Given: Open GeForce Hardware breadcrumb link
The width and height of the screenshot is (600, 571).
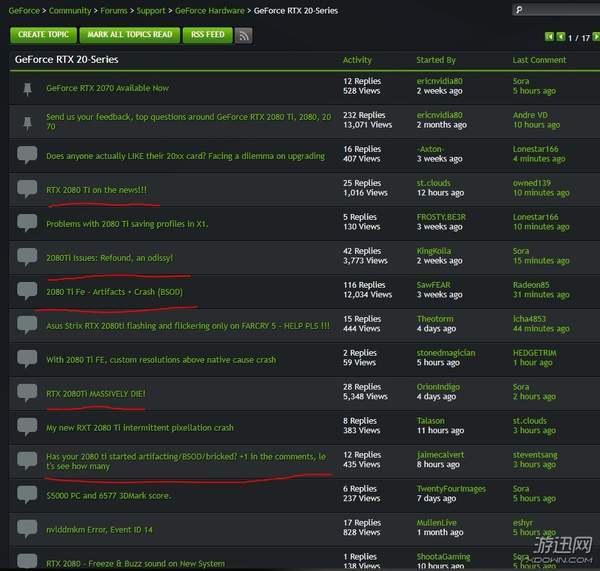Looking at the screenshot, I should pyautogui.click(x=210, y=11).
